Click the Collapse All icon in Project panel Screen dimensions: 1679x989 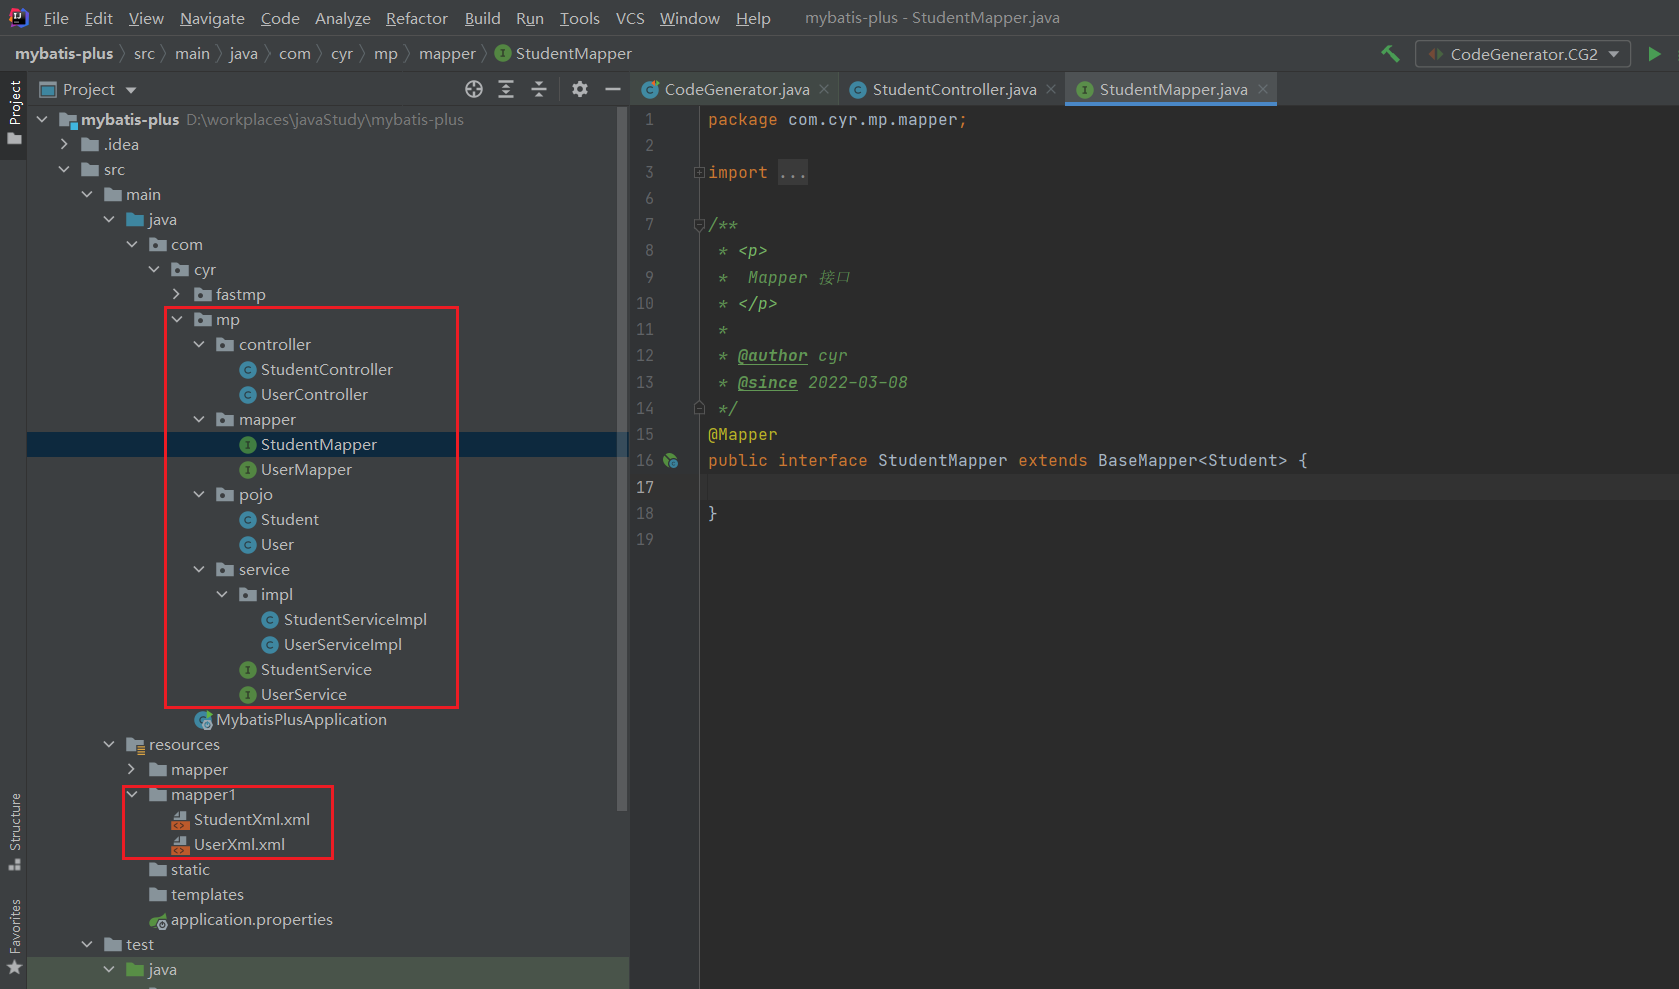coord(539,89)
